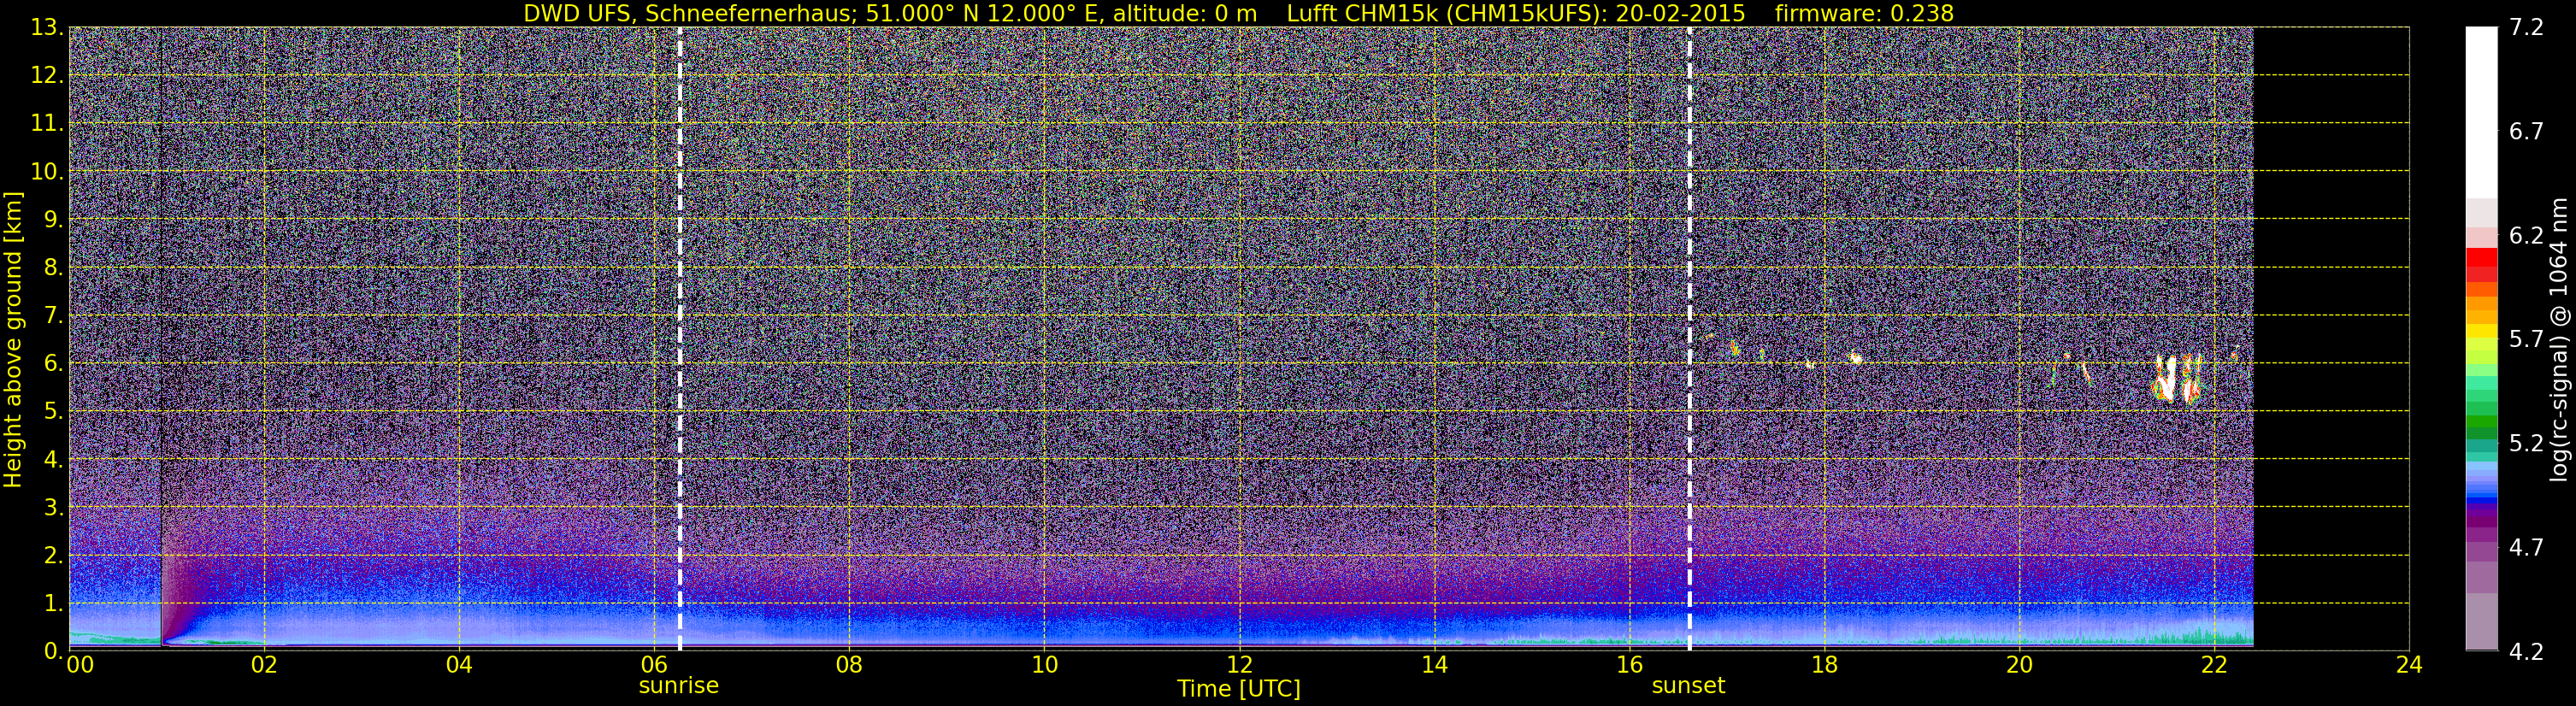2576x706 pixels.
Task: Click the '16' tick label on the time axis
Action: pos(1629,666)
